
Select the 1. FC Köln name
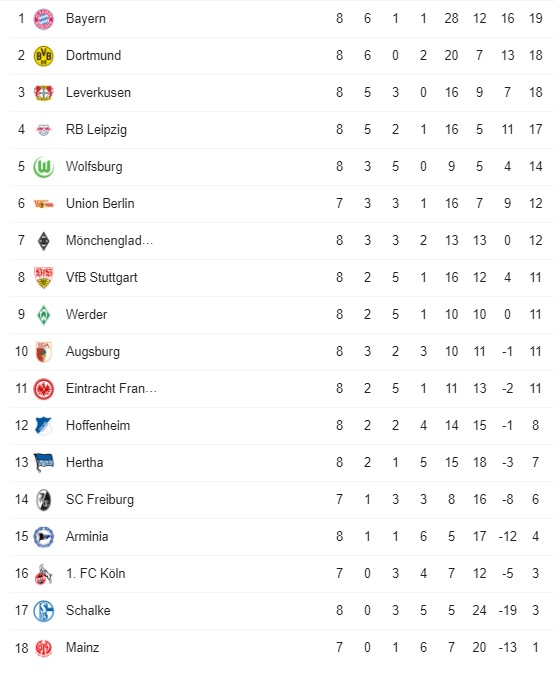click(x=95, y=573)
